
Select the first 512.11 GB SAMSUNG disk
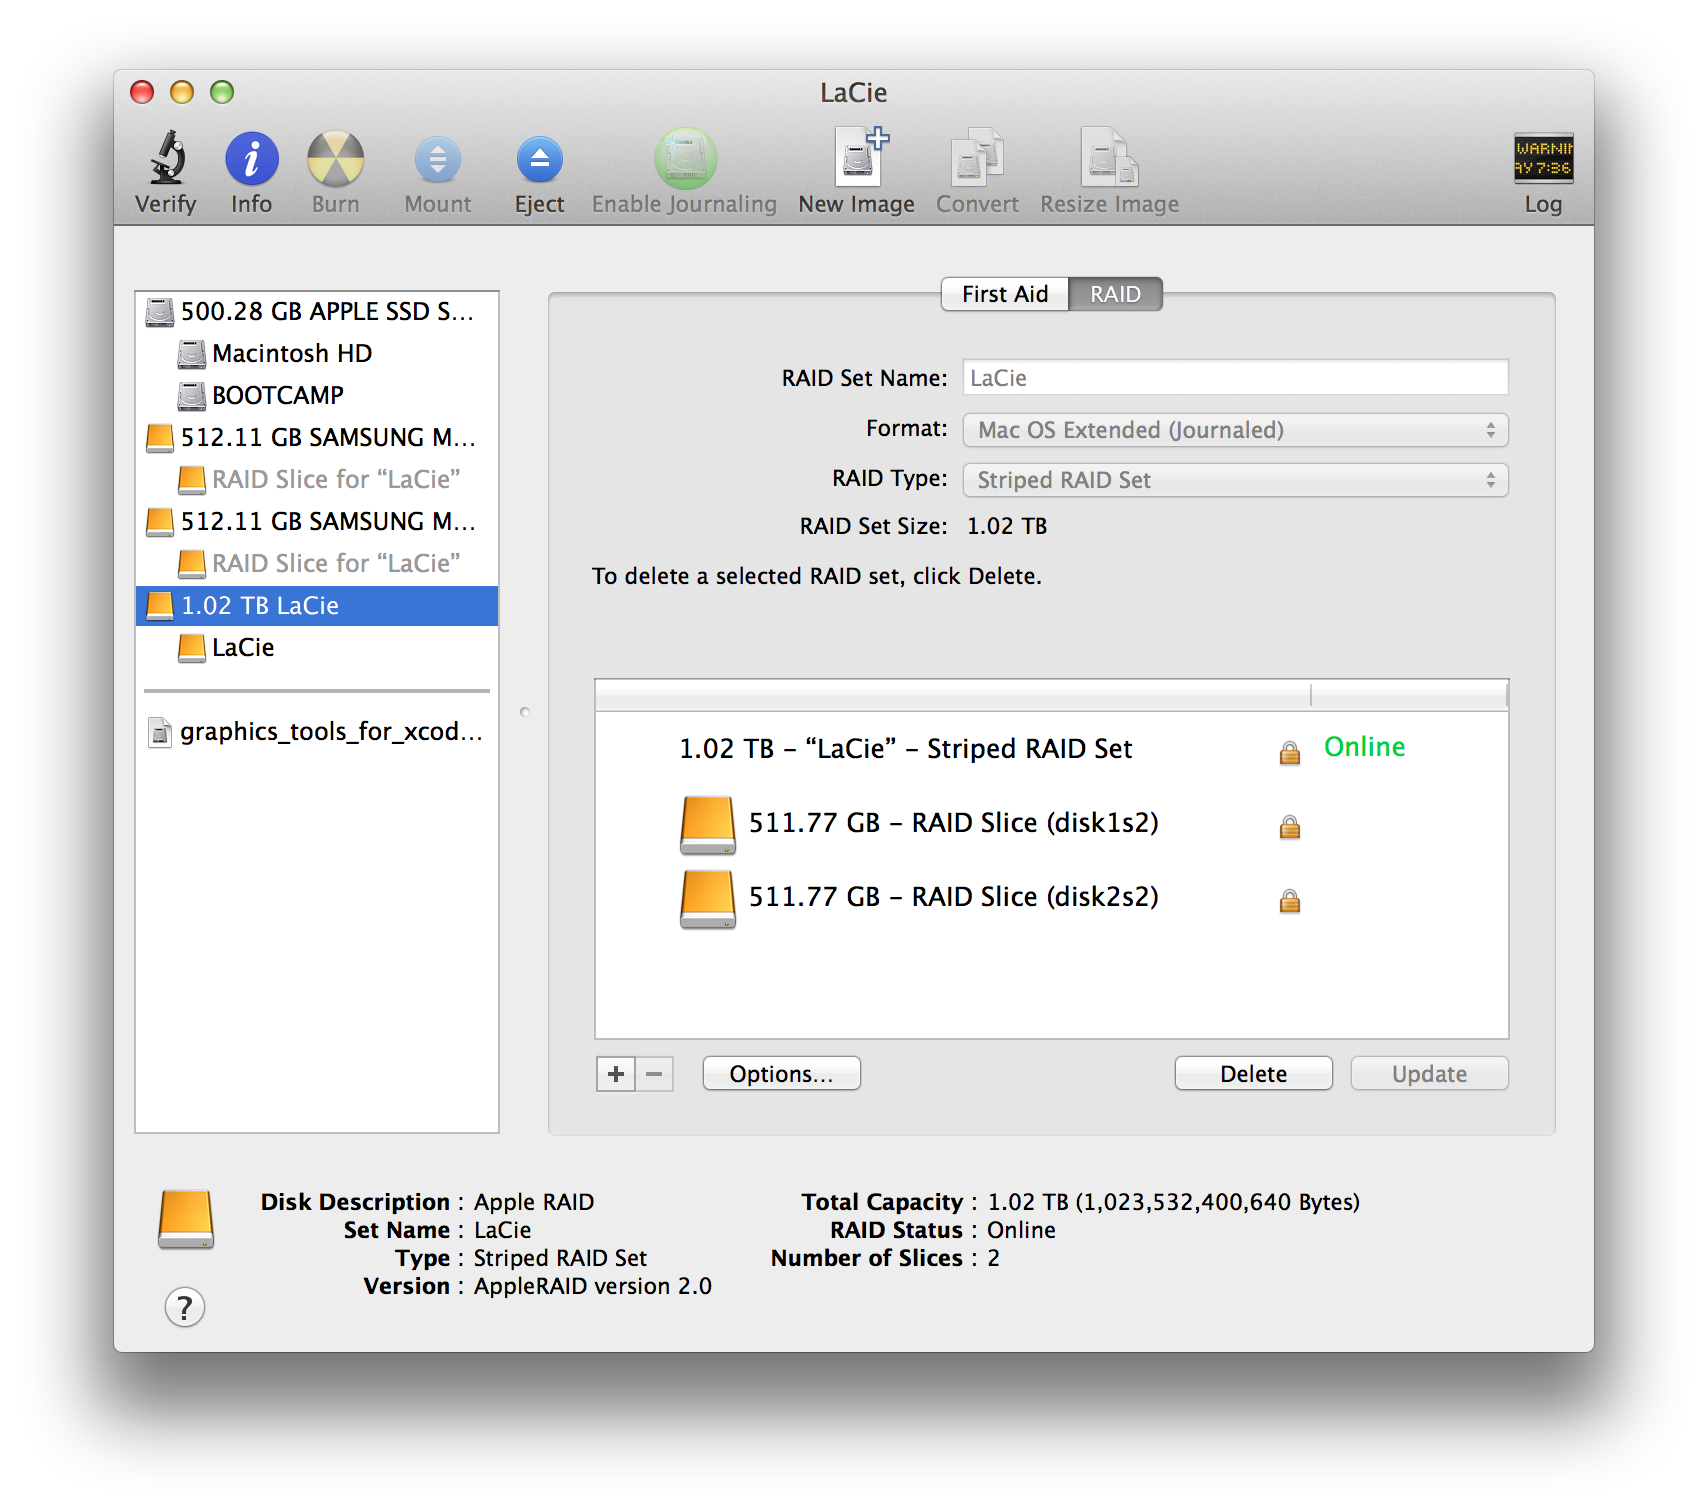pyautogui.click(x=317, y=438)
